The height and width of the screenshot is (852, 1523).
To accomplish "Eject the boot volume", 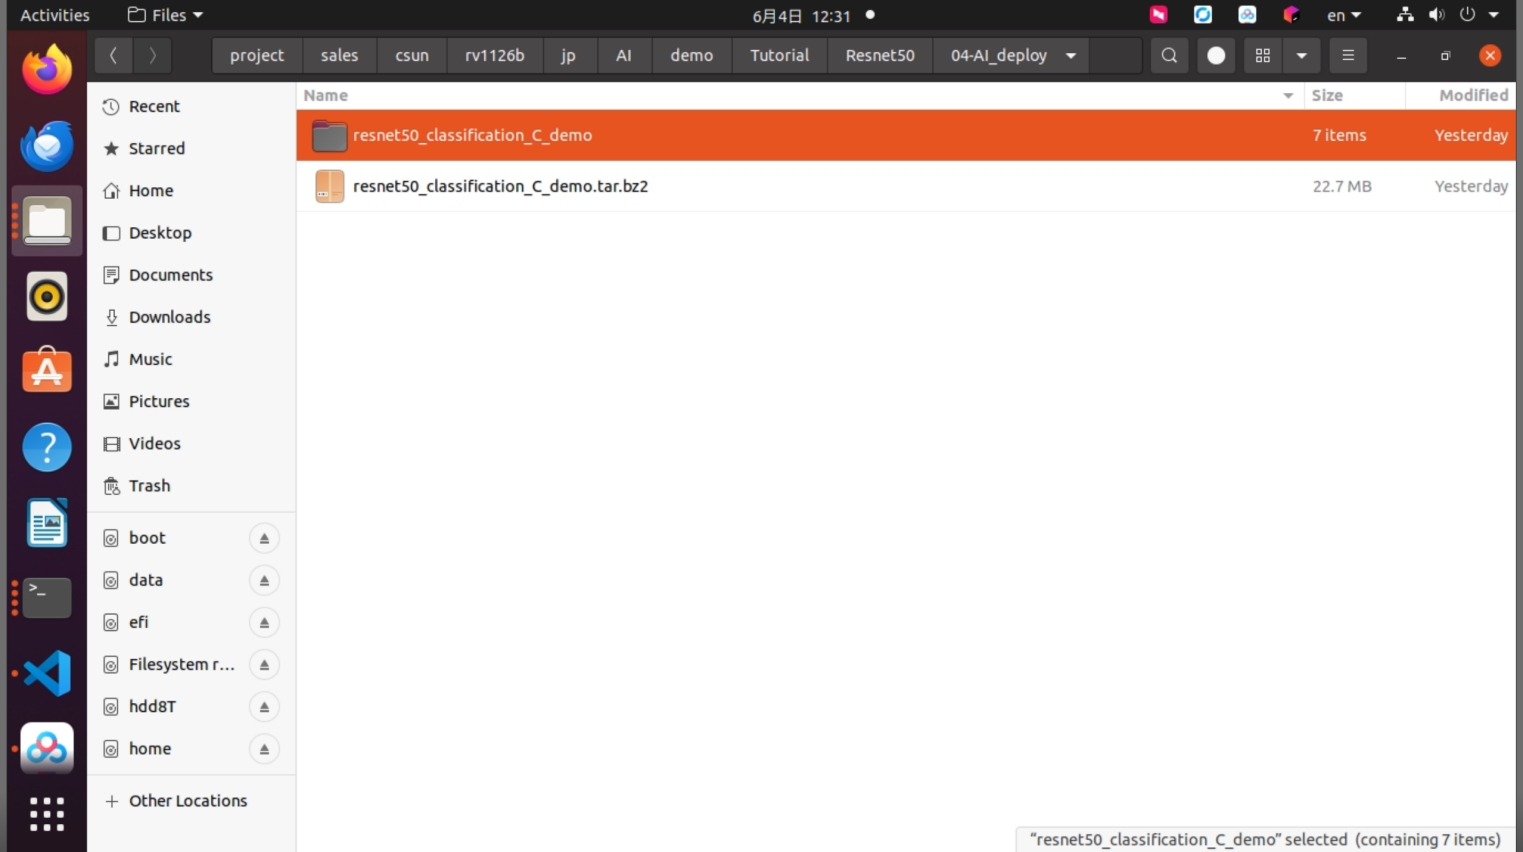I will [264, 538].
